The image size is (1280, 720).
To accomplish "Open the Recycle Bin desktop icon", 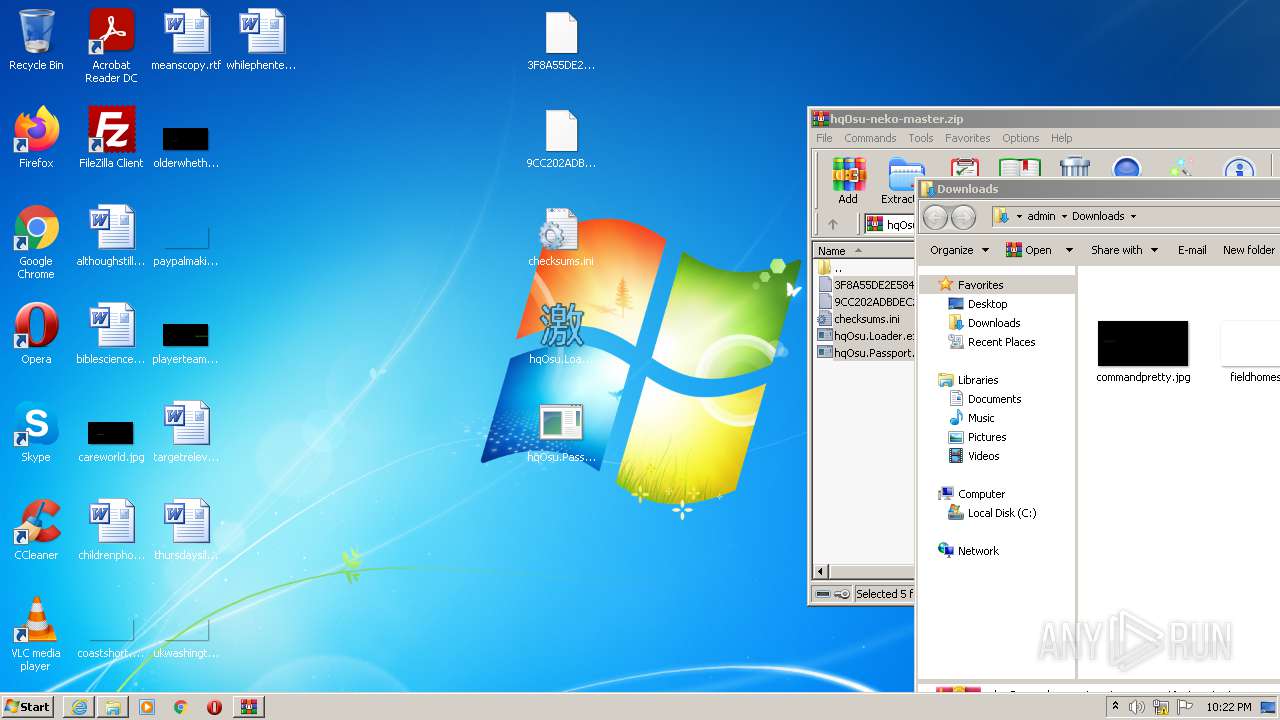I will click(36, 41).
